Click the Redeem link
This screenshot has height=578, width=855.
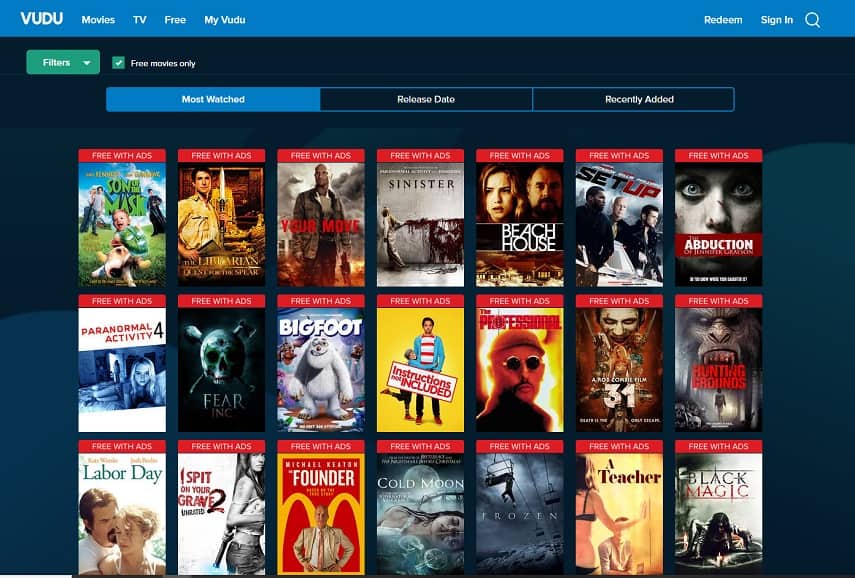click(x=723, y=20)
